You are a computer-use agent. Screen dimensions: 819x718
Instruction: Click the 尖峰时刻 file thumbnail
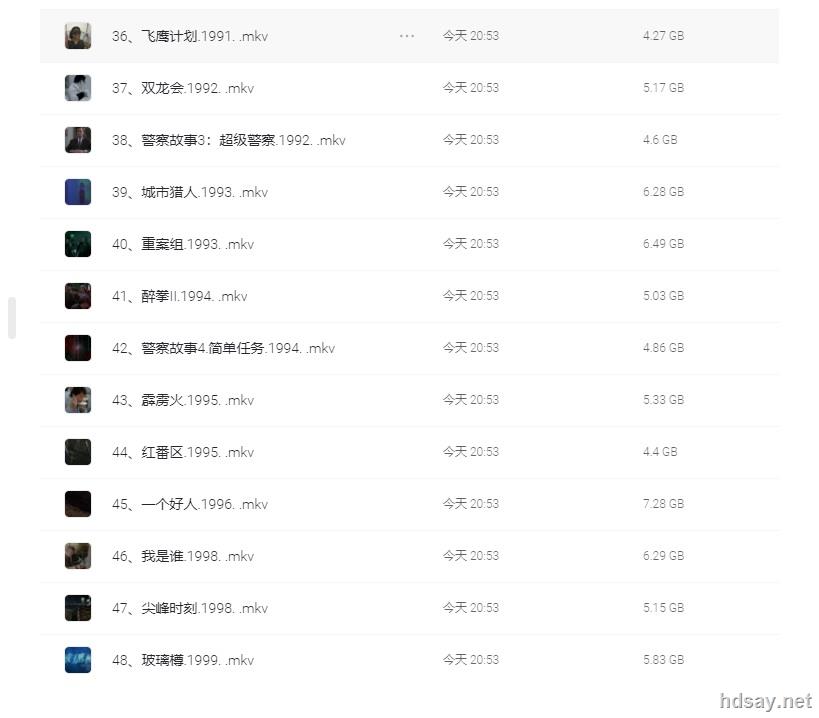pyautogui.click(x=78, y=608)
